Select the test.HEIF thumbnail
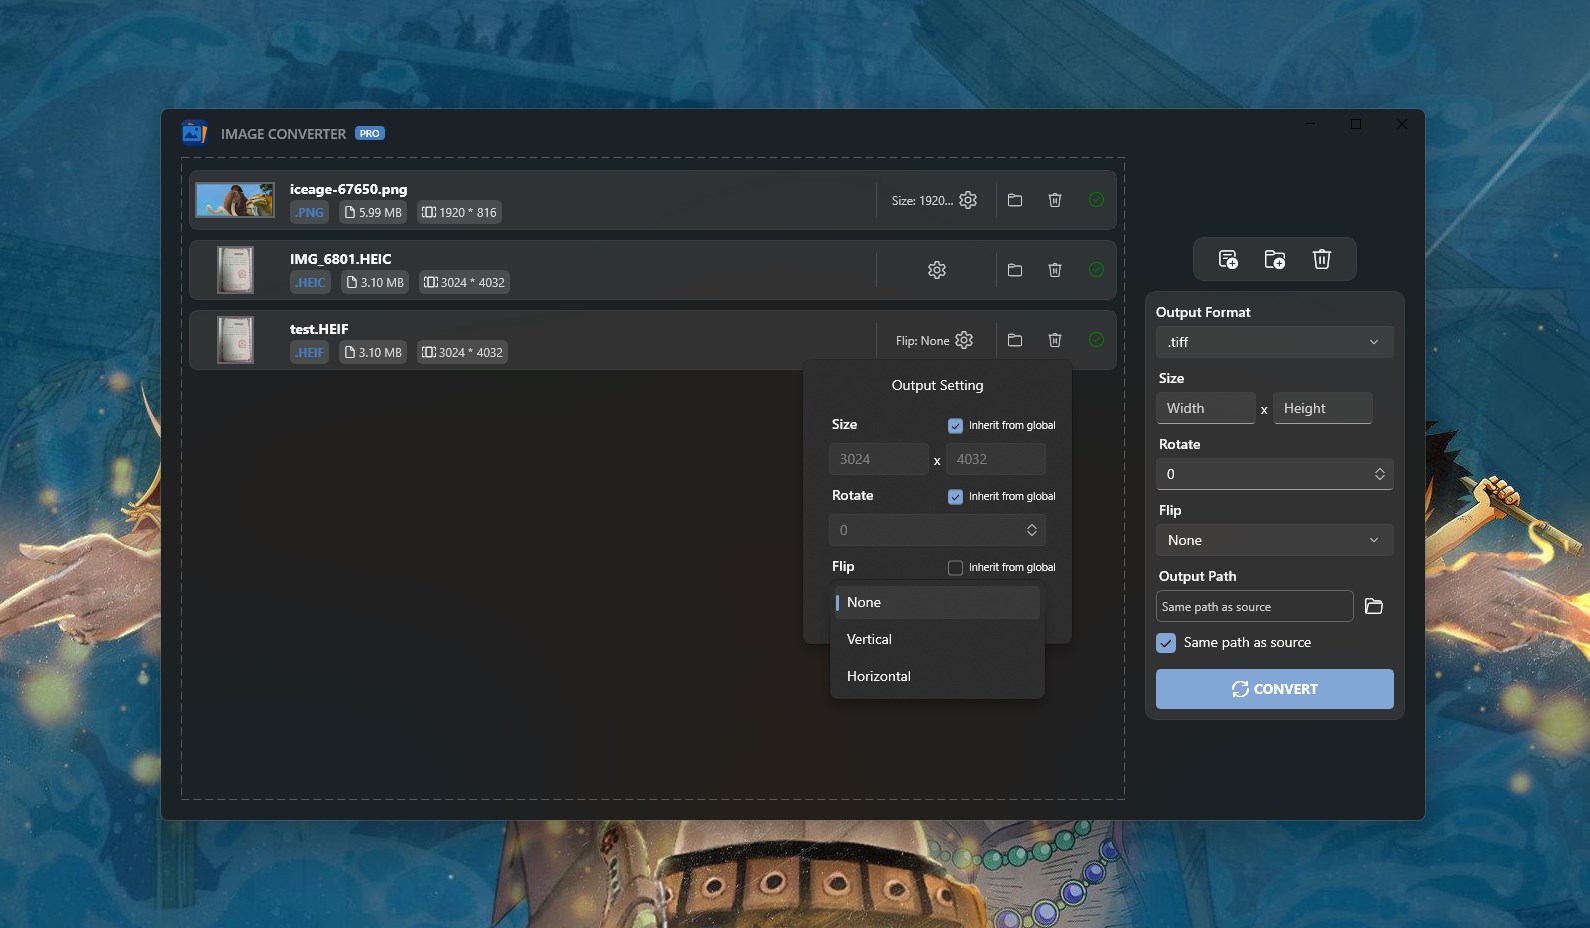 click(x=236, y=340)
